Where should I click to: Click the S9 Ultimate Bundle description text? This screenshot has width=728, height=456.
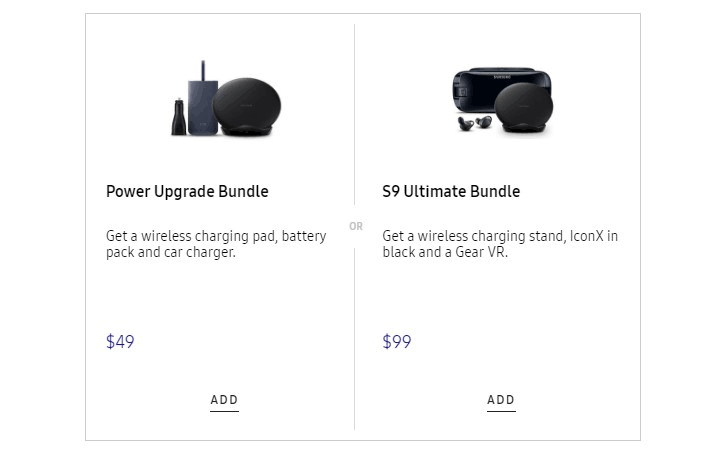(x=500, y=244)
